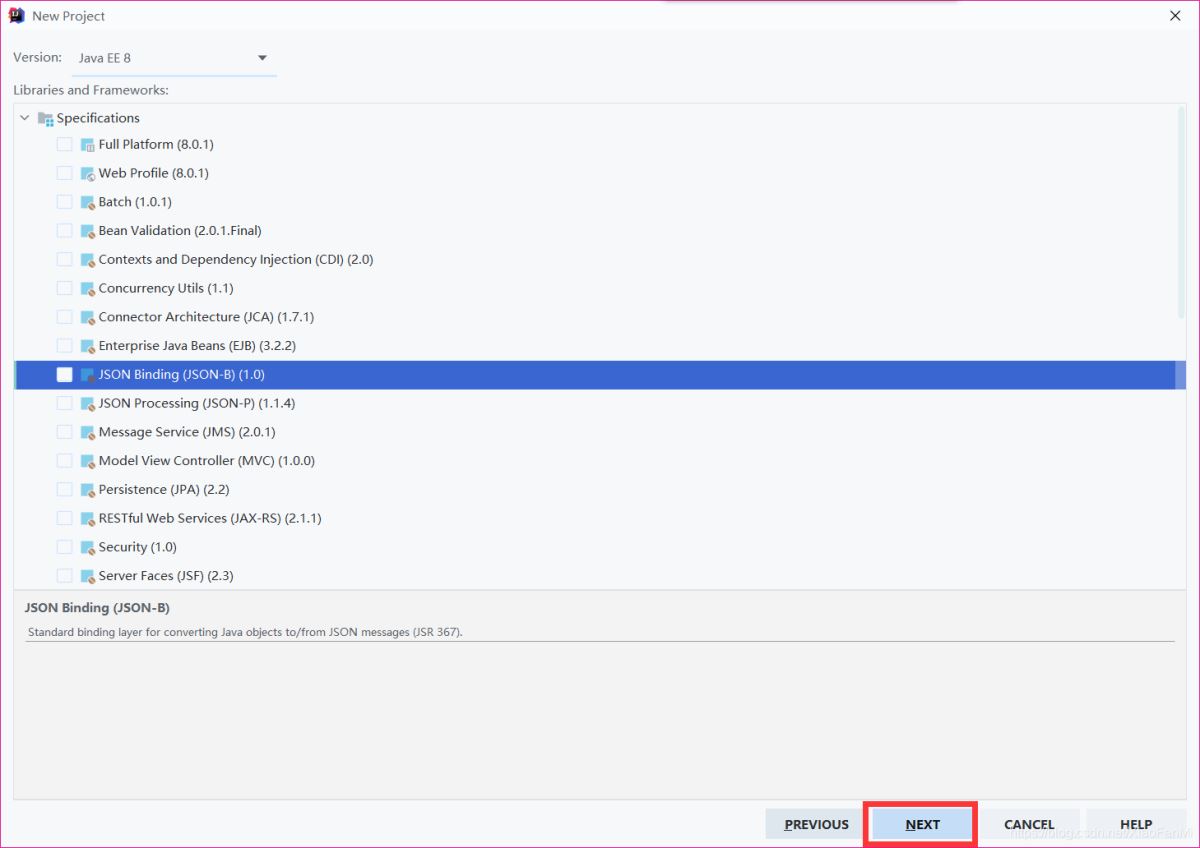
Task: Enable Model View Controller (MVC) checkbox
Action: point(64,461)
